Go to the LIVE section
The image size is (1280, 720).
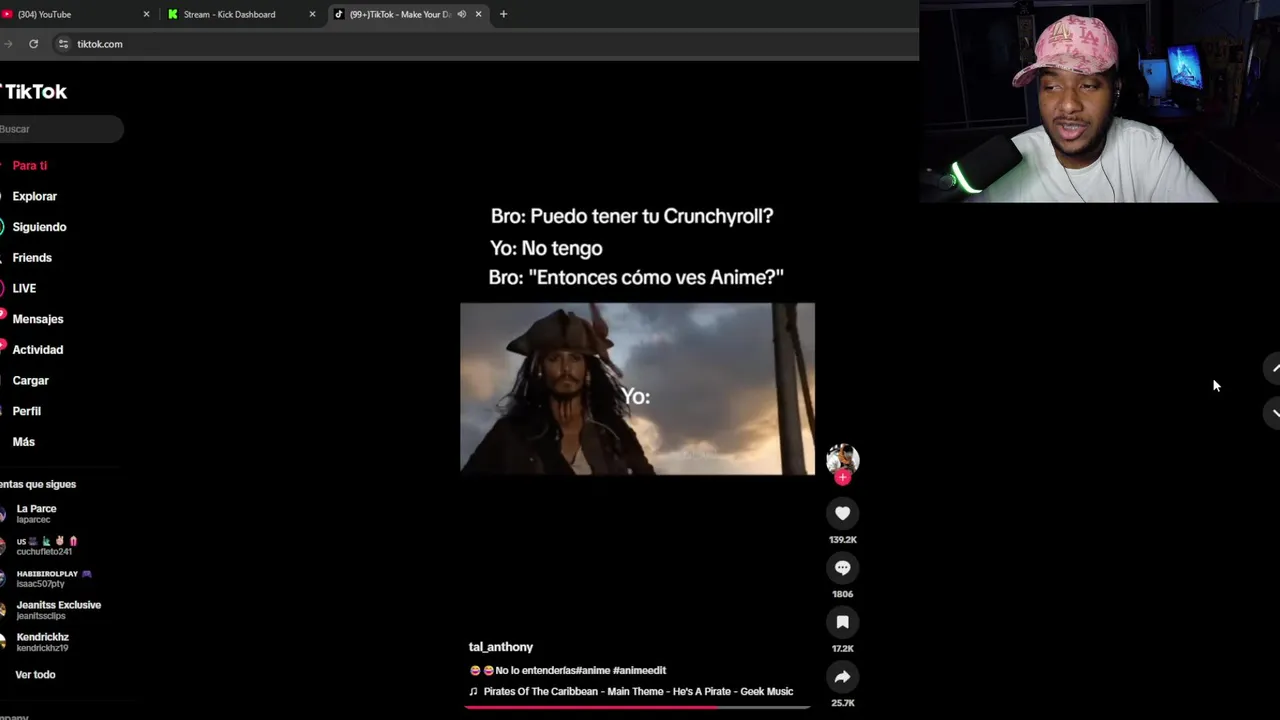pyautogui.click(x=24, y=288)
